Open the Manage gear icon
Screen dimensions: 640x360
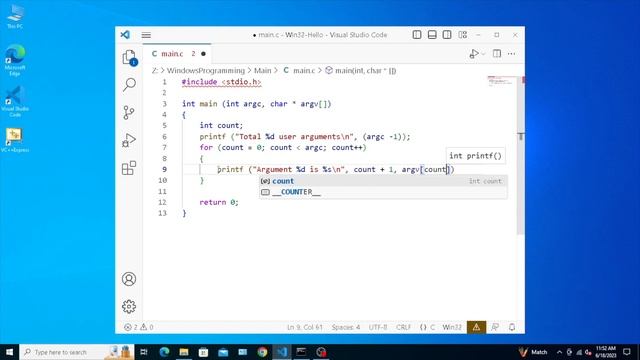tap(129, 307)
